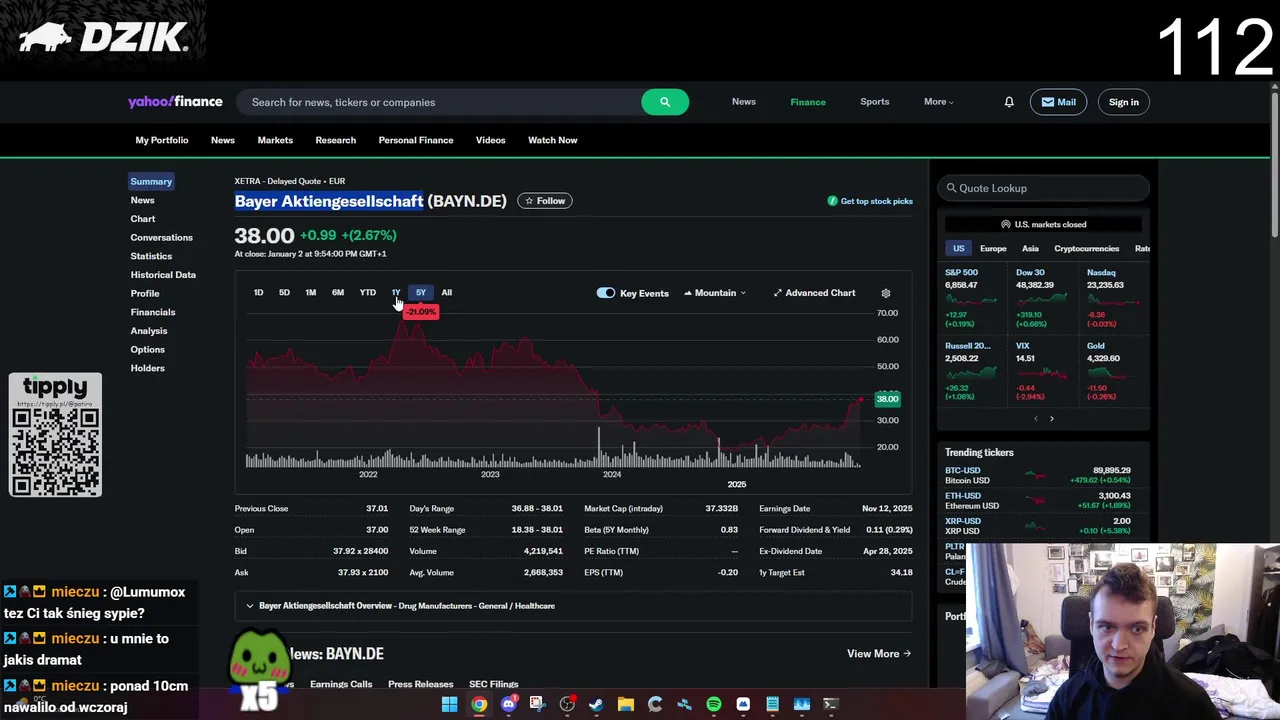Image resolution: width=1280 pixels, height=720 pixels.
Task: Open the Personal Finance menu
Action: pos(416,140)
